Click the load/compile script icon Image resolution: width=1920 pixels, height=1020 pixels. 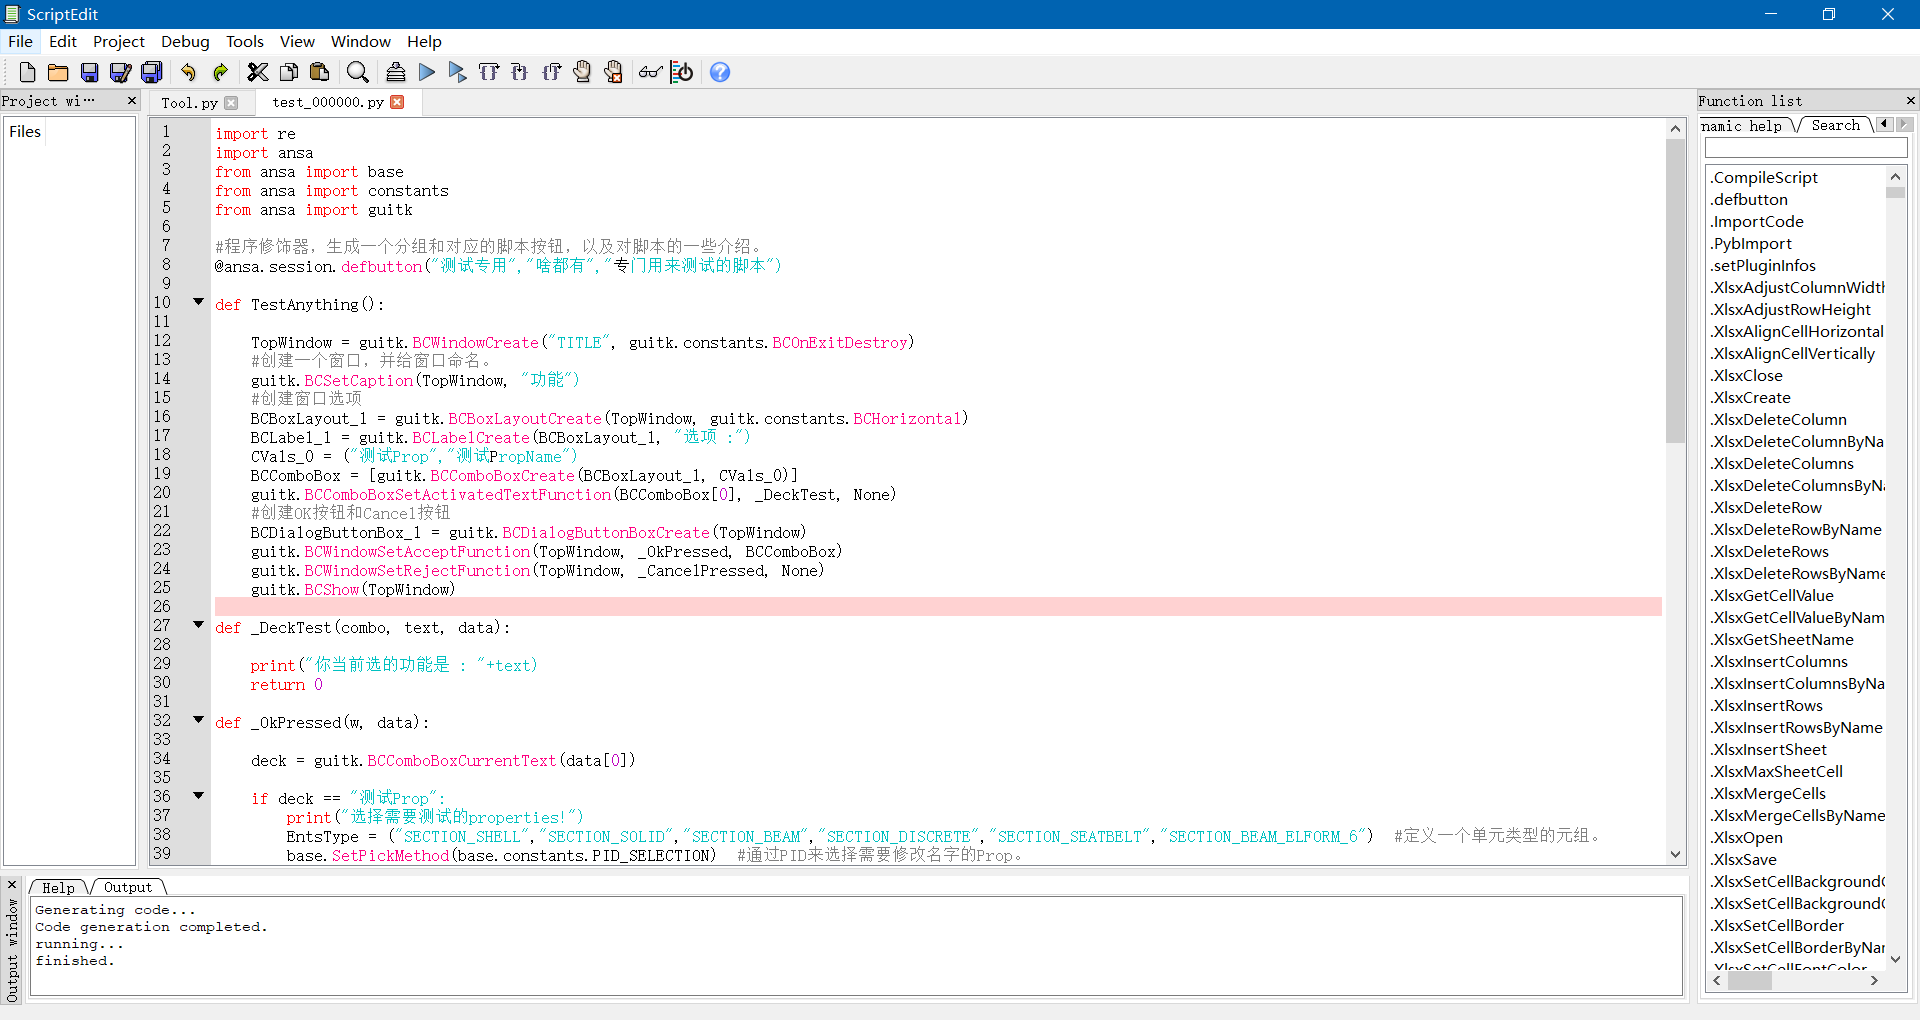396,72
